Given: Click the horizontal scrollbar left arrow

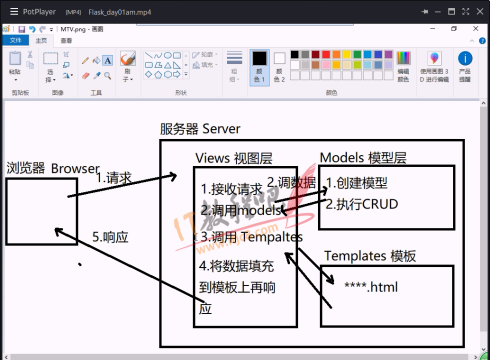Looking at the screenshot, I should (6, 357).
